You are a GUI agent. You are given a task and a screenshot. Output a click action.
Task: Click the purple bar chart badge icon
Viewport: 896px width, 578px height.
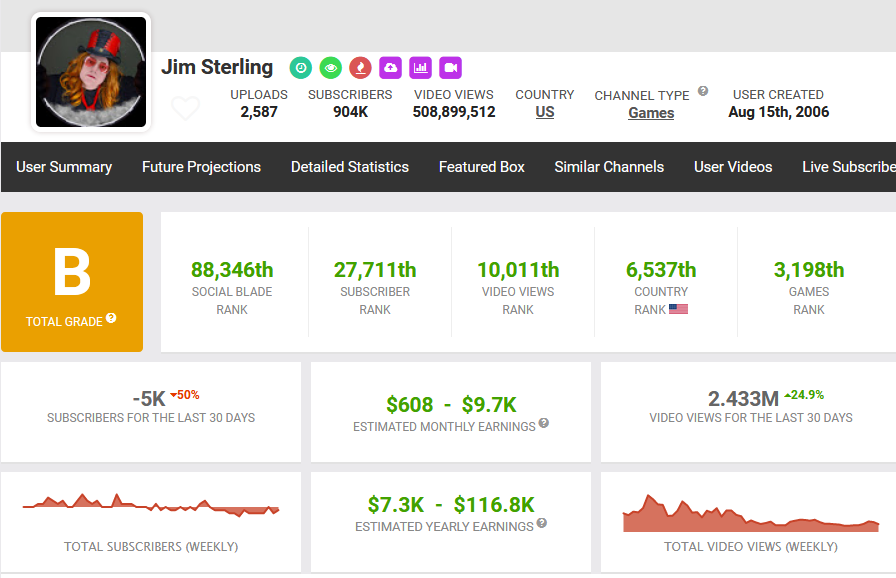(421, 68)
